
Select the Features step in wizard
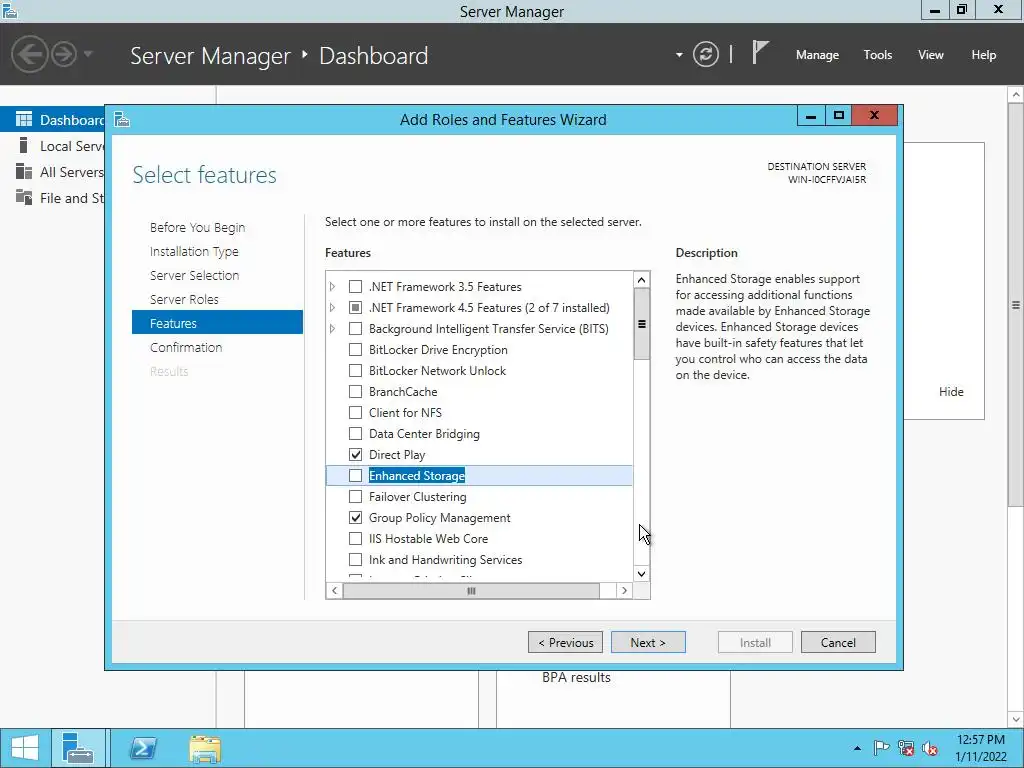click(217, 323)
